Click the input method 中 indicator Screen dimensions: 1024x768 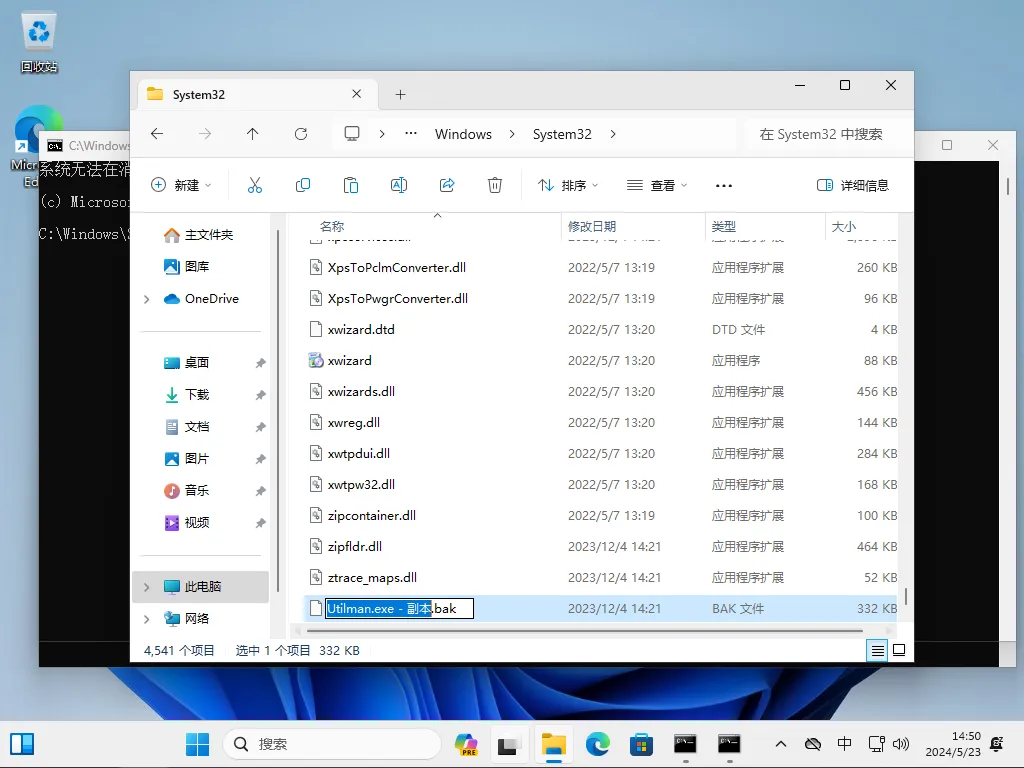[x=844, y=744]
